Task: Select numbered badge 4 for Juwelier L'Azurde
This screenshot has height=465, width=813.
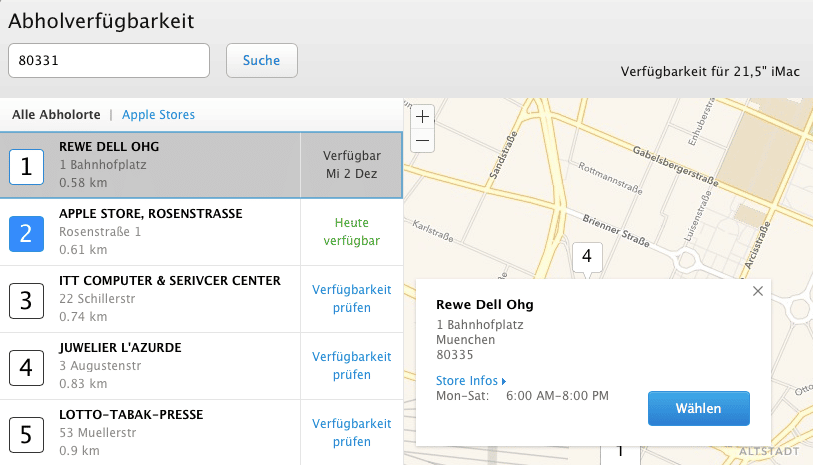Action: point(26,368)
